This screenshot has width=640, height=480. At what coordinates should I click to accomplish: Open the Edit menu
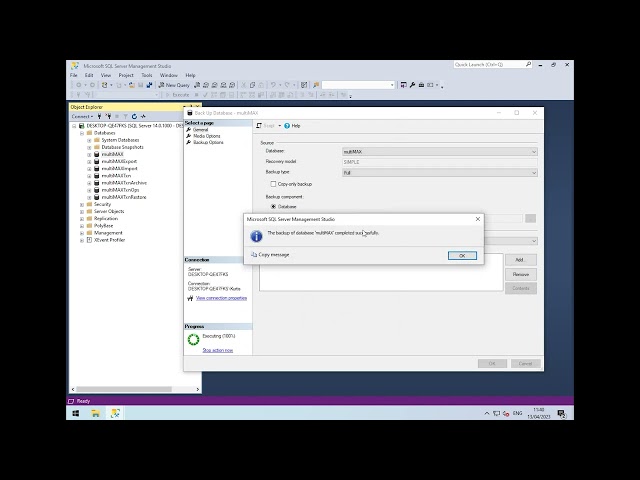click(89, 76)
